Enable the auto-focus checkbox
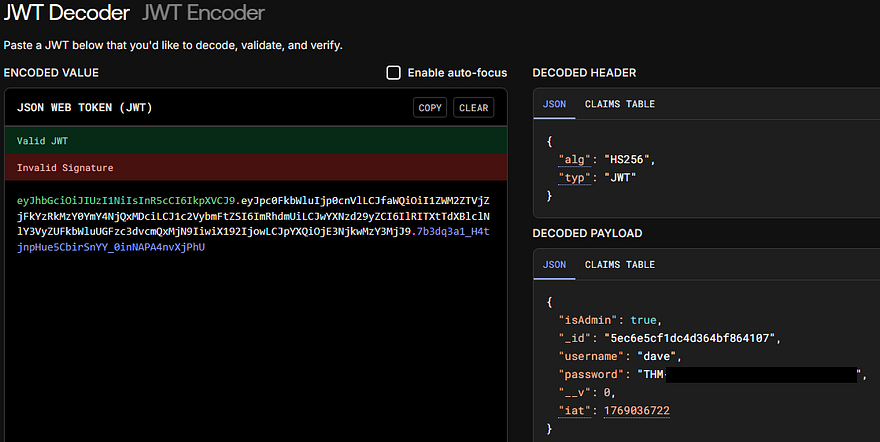880x442 pixels. click(394, 73)
